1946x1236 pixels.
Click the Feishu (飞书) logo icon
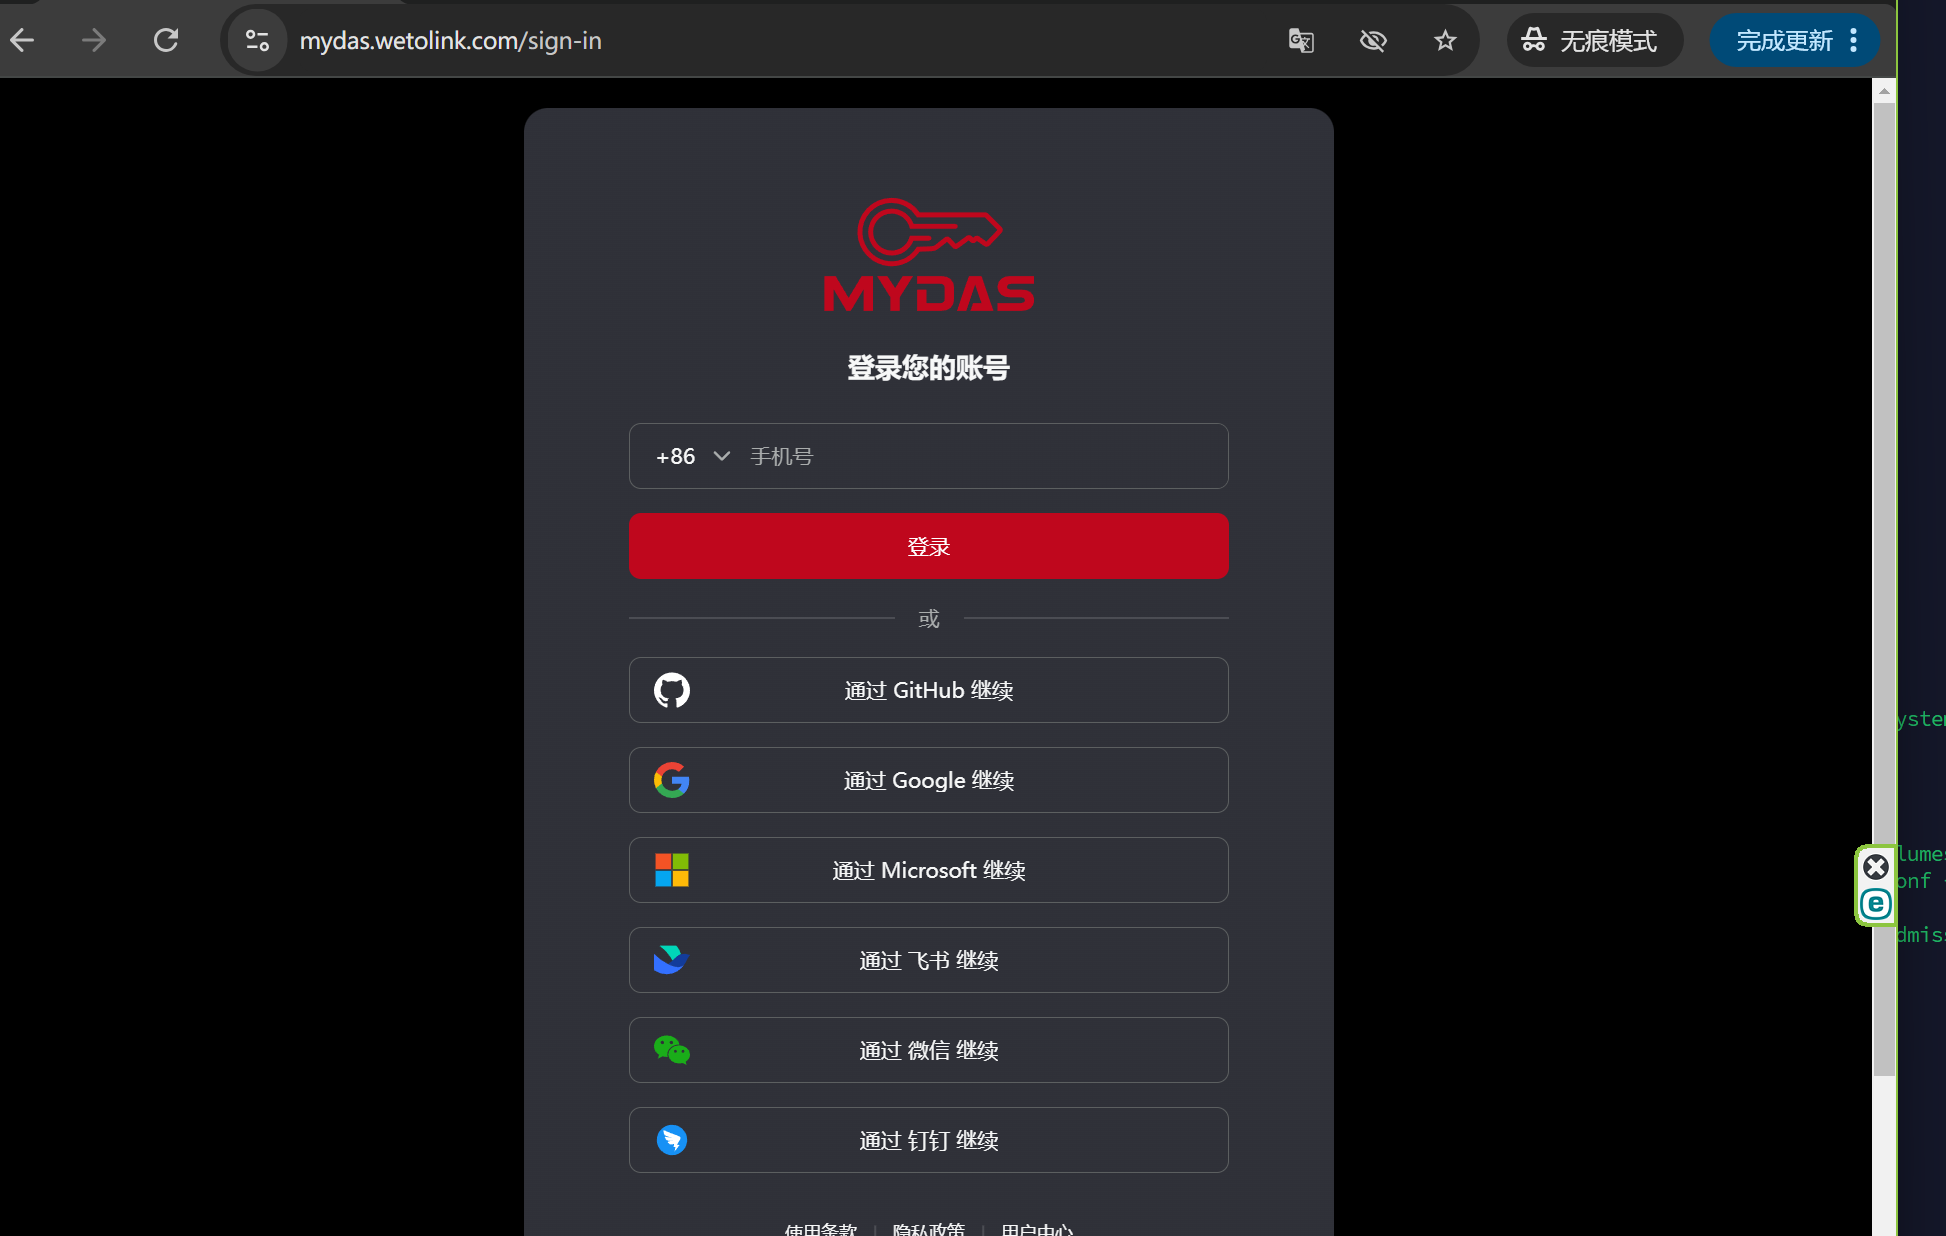pyautogui.click(x=671, y=960)
